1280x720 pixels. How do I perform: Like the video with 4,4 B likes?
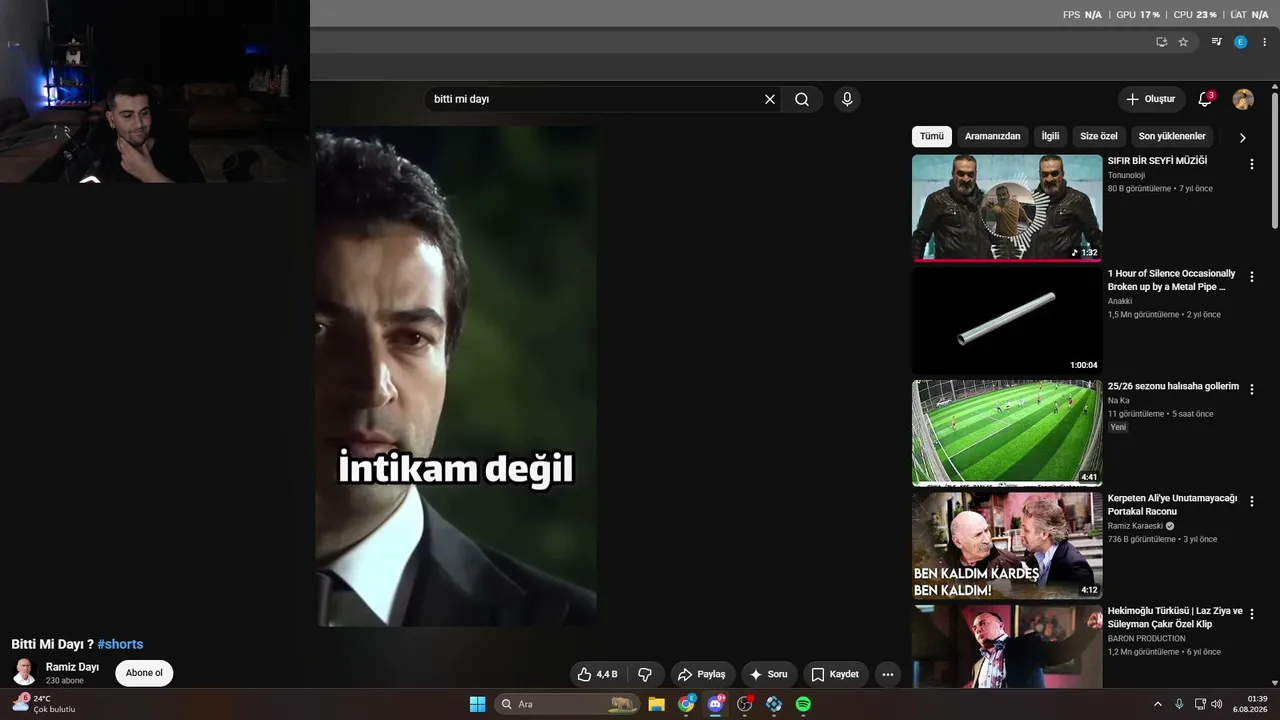pos(598,674)
